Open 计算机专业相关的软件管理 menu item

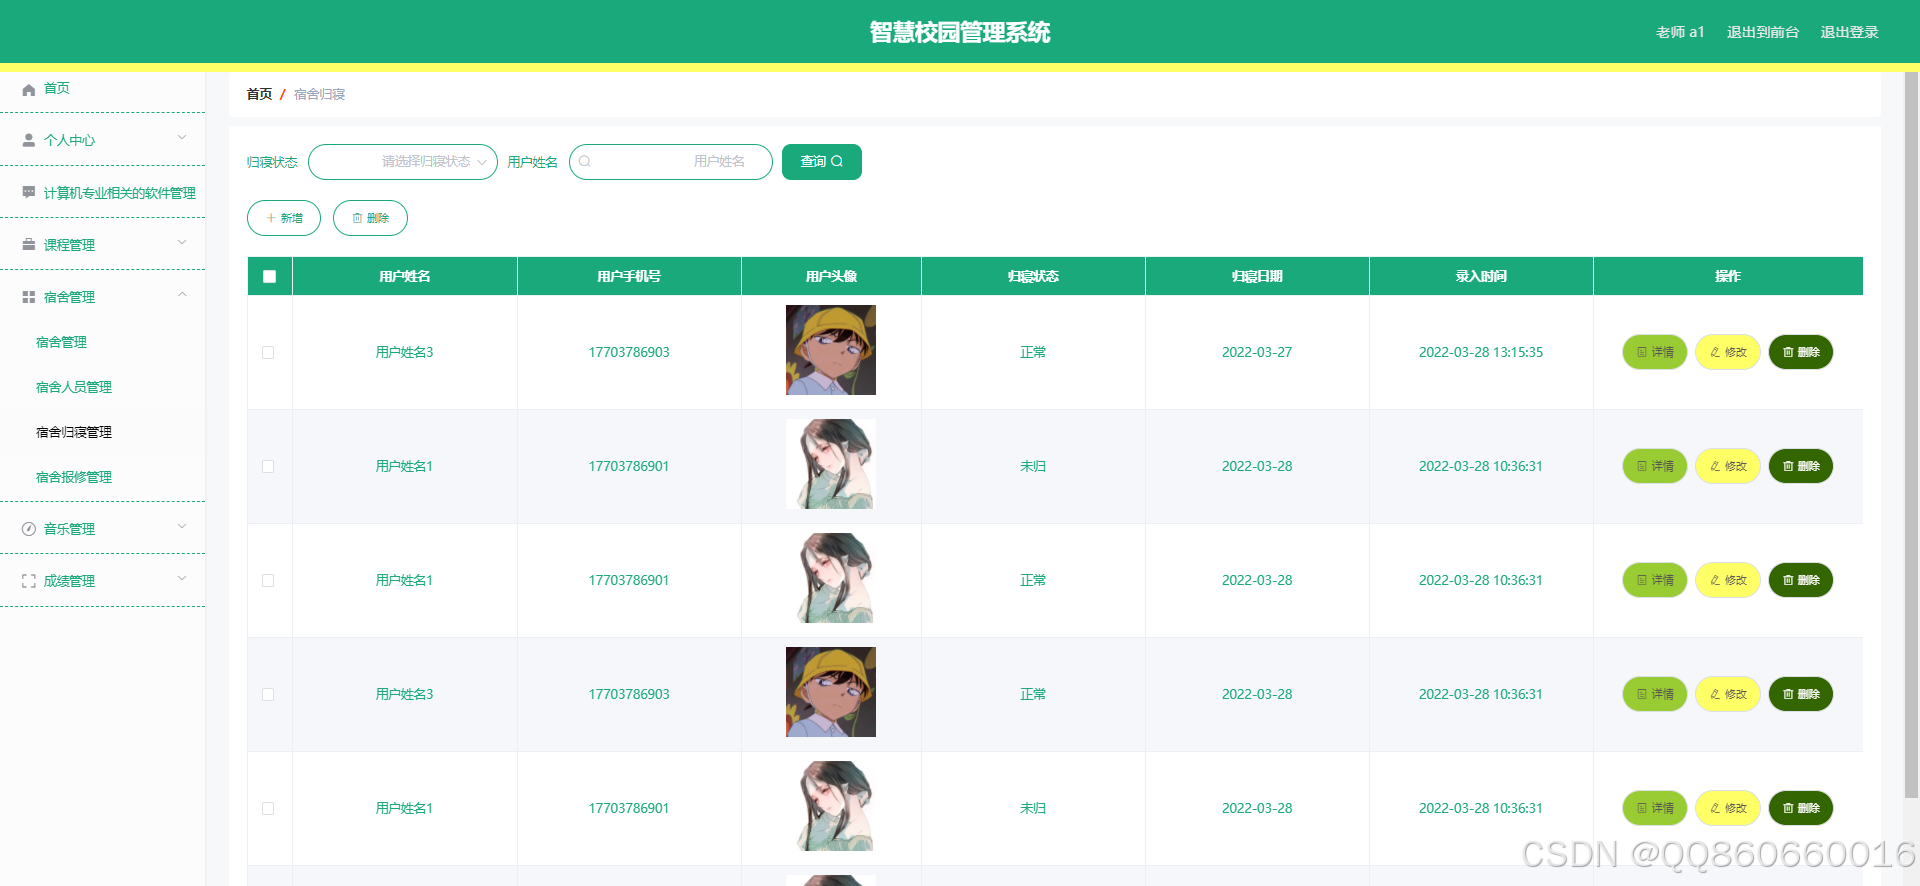click(102, 192)
